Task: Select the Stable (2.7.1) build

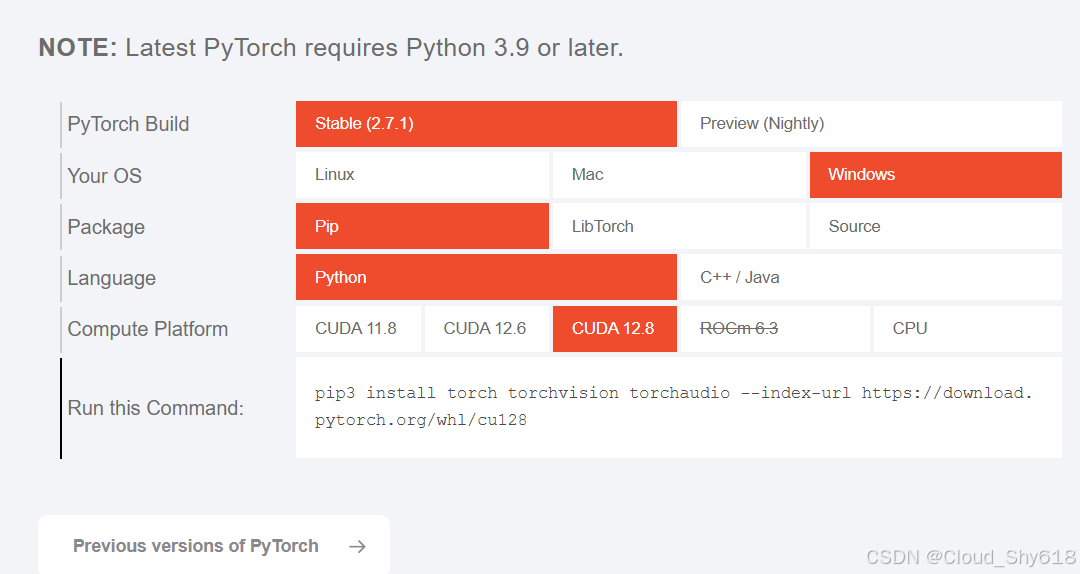Action: (x=486, y=124)
